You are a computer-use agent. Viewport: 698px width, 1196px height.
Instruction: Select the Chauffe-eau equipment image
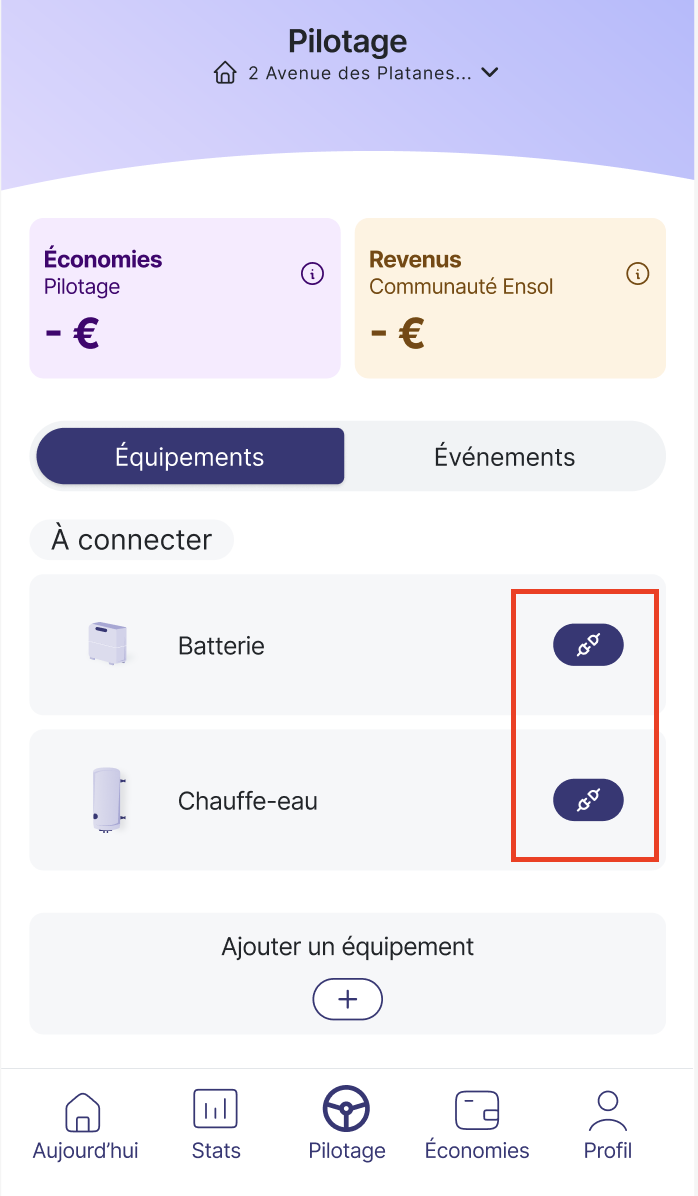pyautogui.click(x=108, y=800)
